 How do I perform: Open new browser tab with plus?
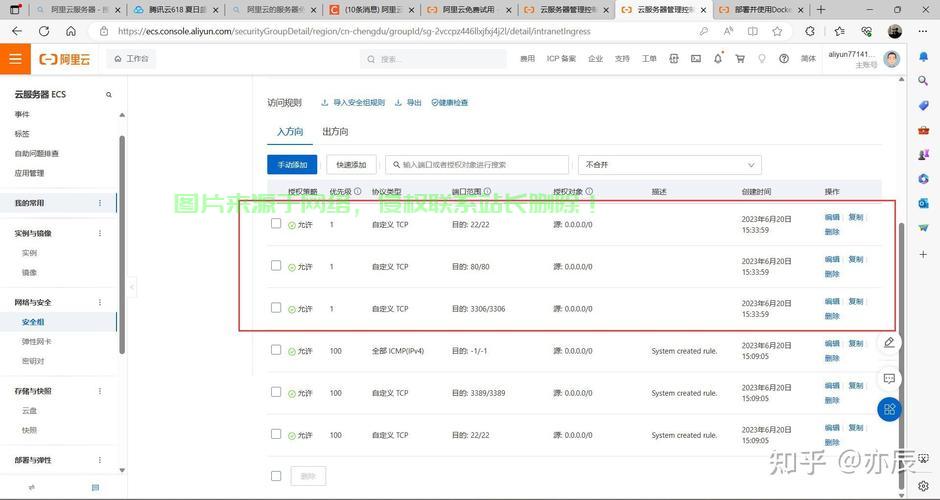pos(821,10)
